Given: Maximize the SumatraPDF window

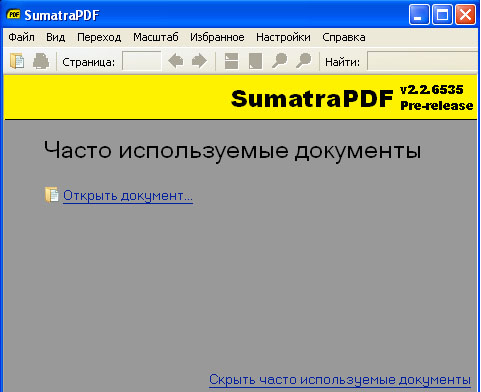Looking at the screenshot, I should click(442, 15).
